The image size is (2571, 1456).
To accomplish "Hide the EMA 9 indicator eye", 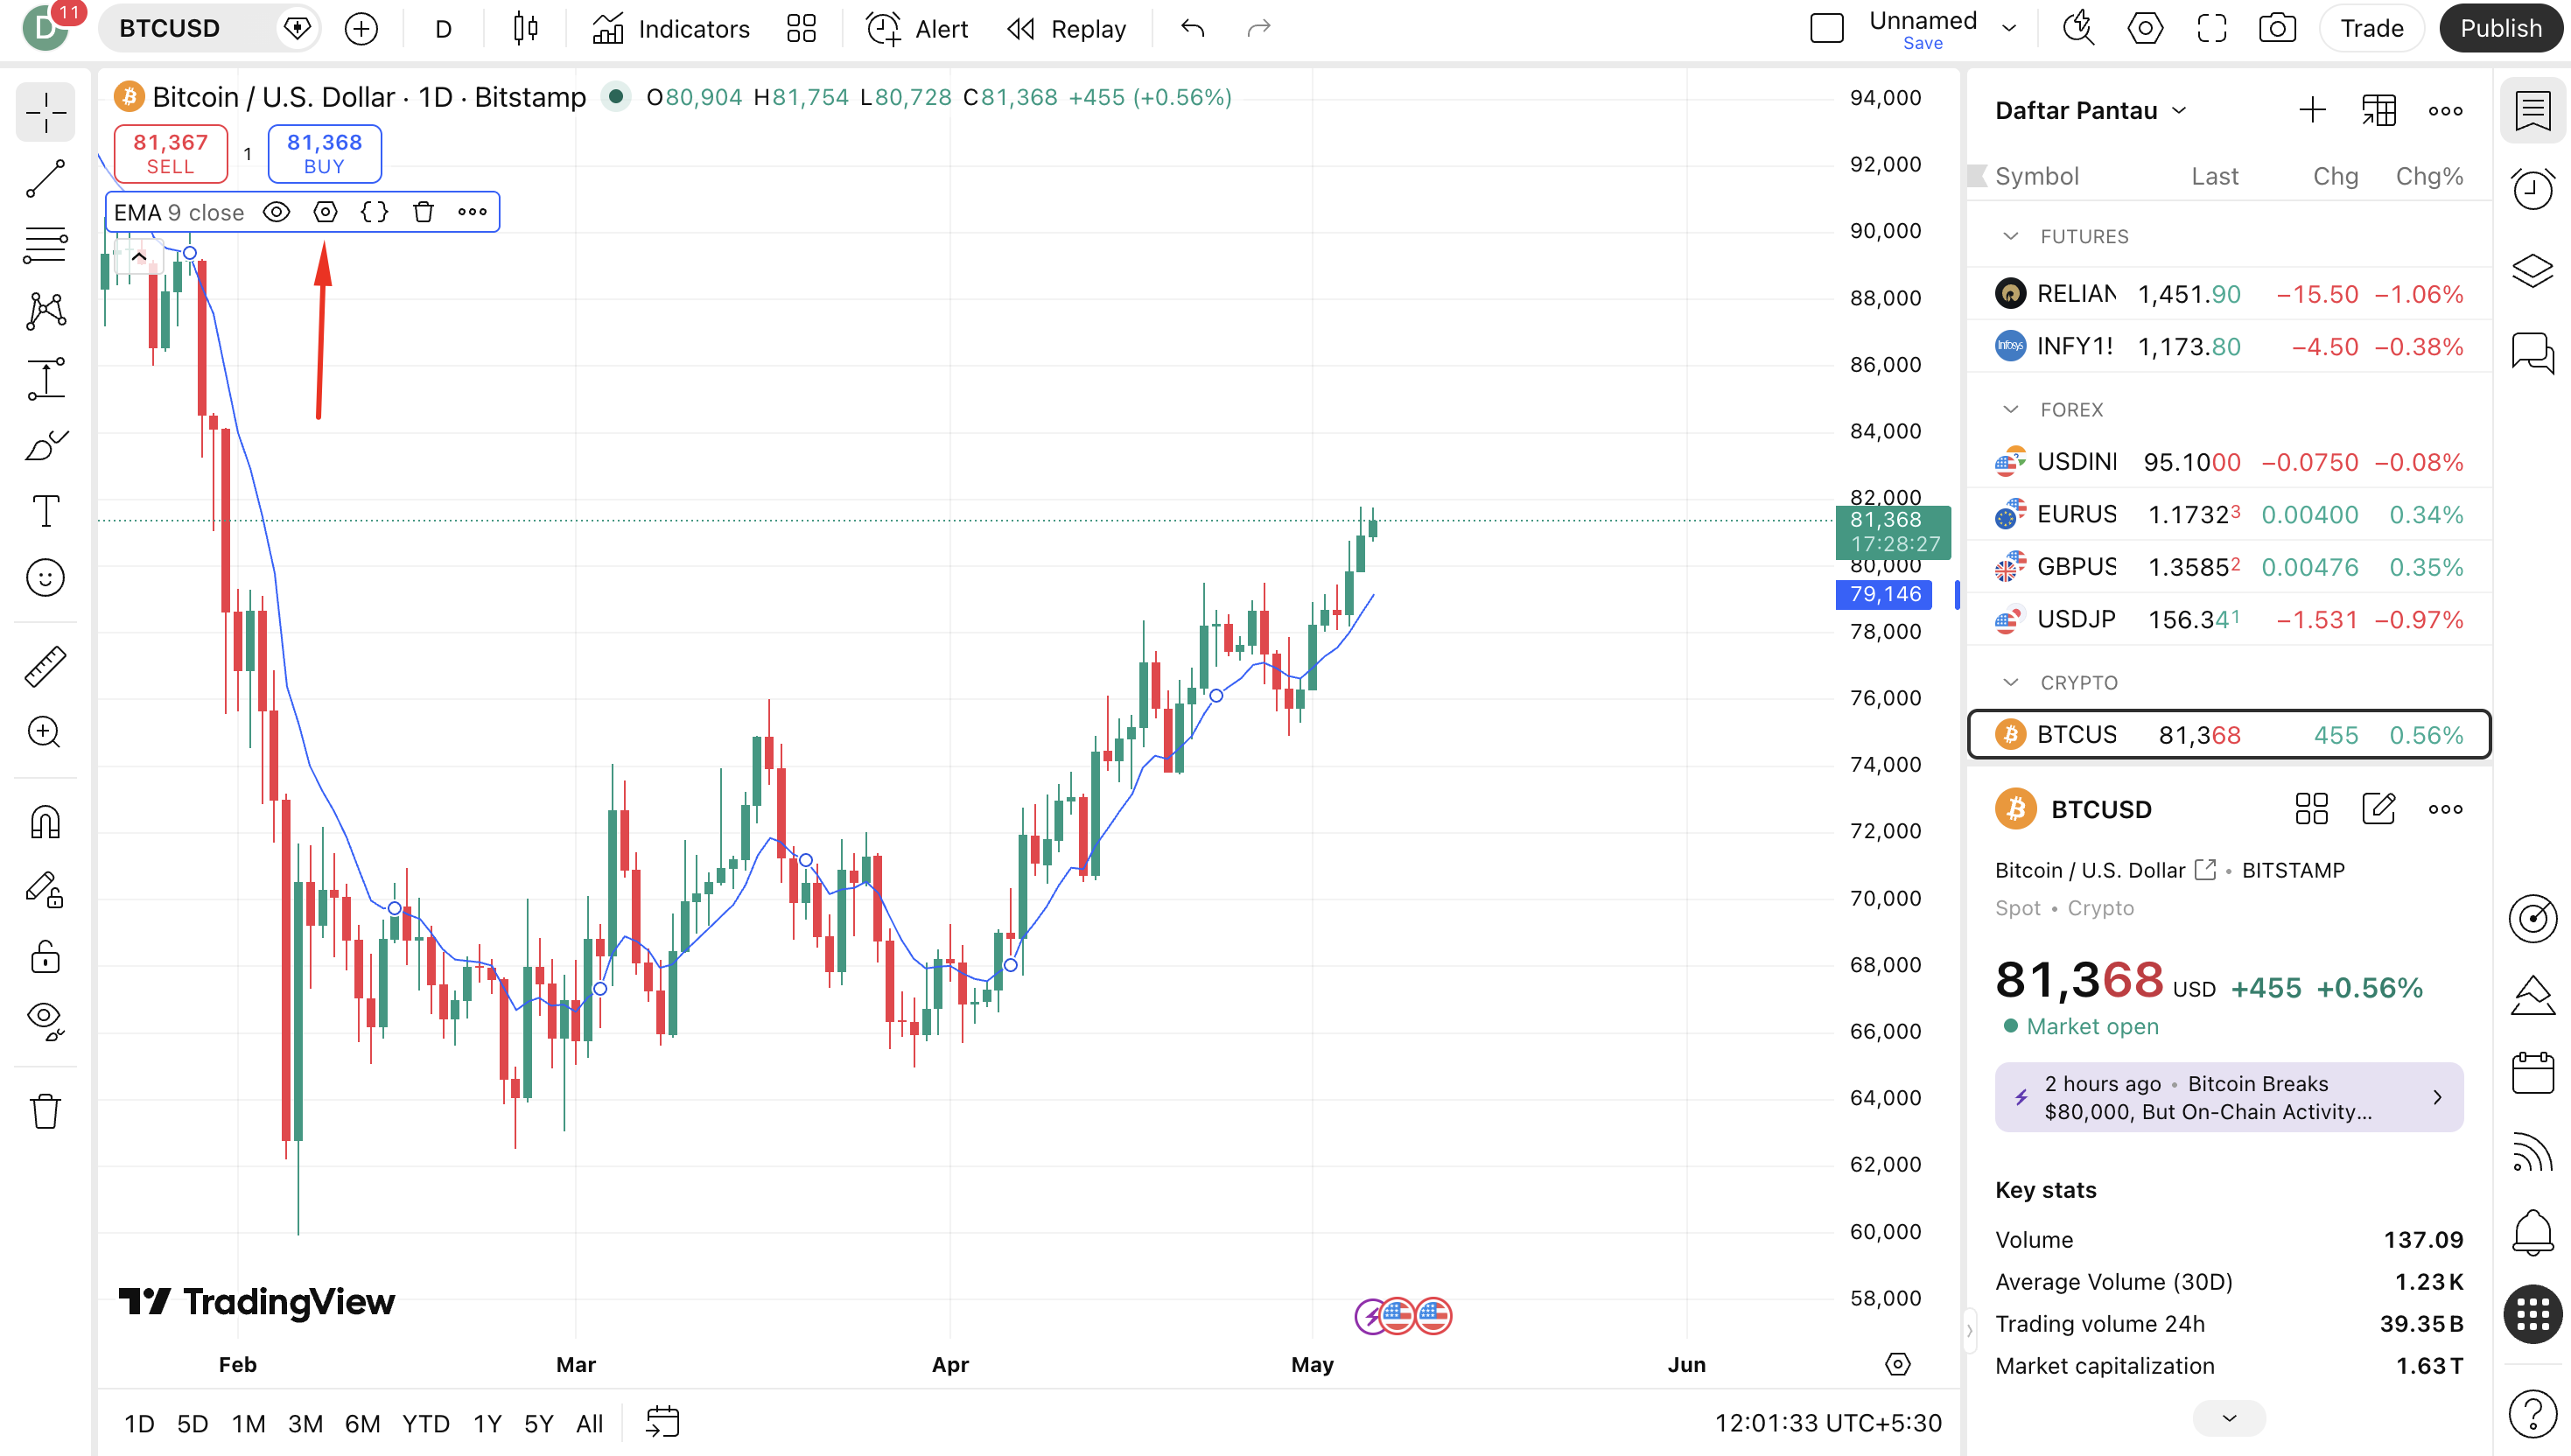I will 276,212.
